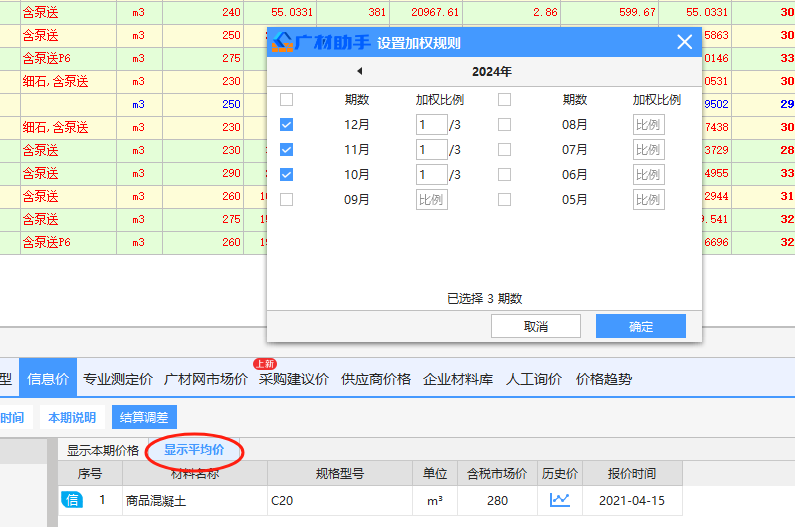Select 显示平均价 option
795x527 pixels.
[194, 450]
